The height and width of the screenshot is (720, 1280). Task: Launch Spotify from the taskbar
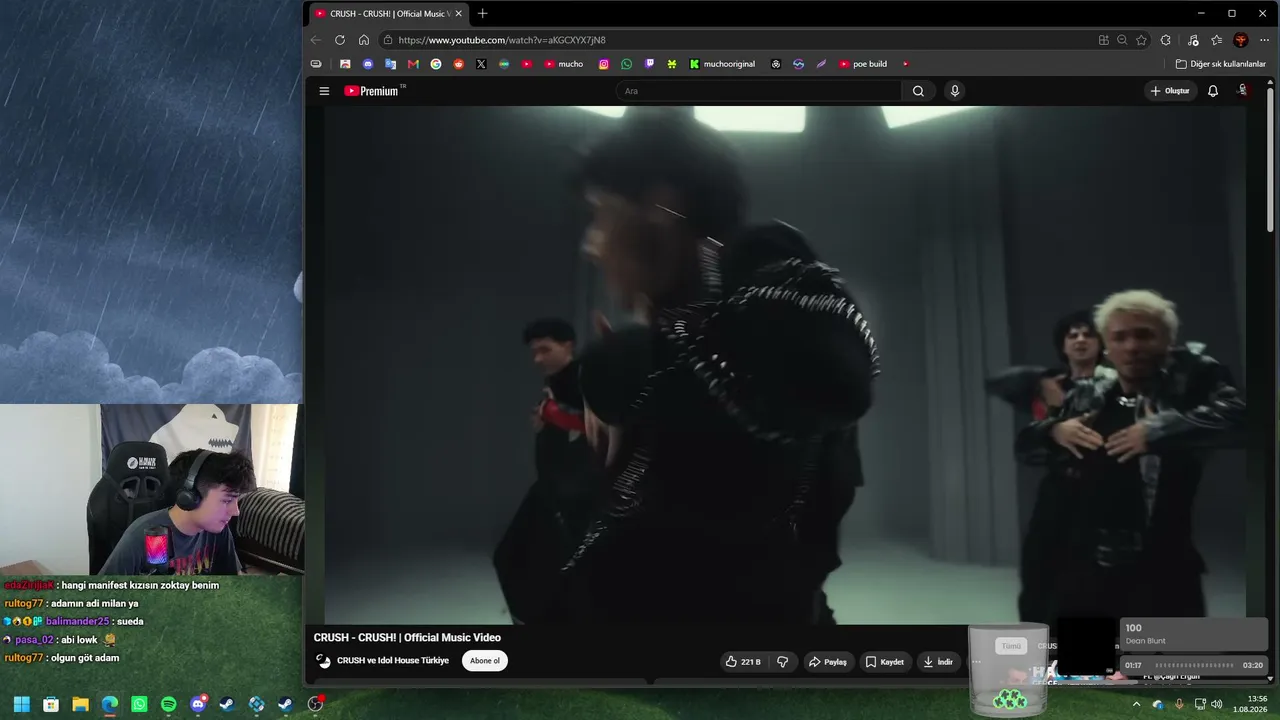(x=168, y=704)
